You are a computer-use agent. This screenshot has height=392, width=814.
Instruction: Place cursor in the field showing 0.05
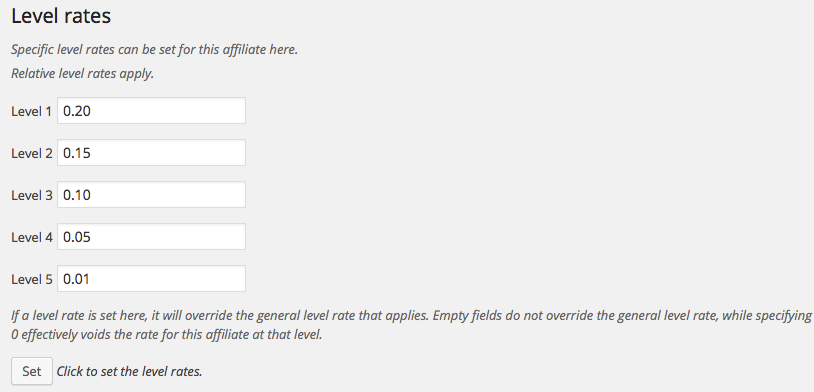coord(151,237)
